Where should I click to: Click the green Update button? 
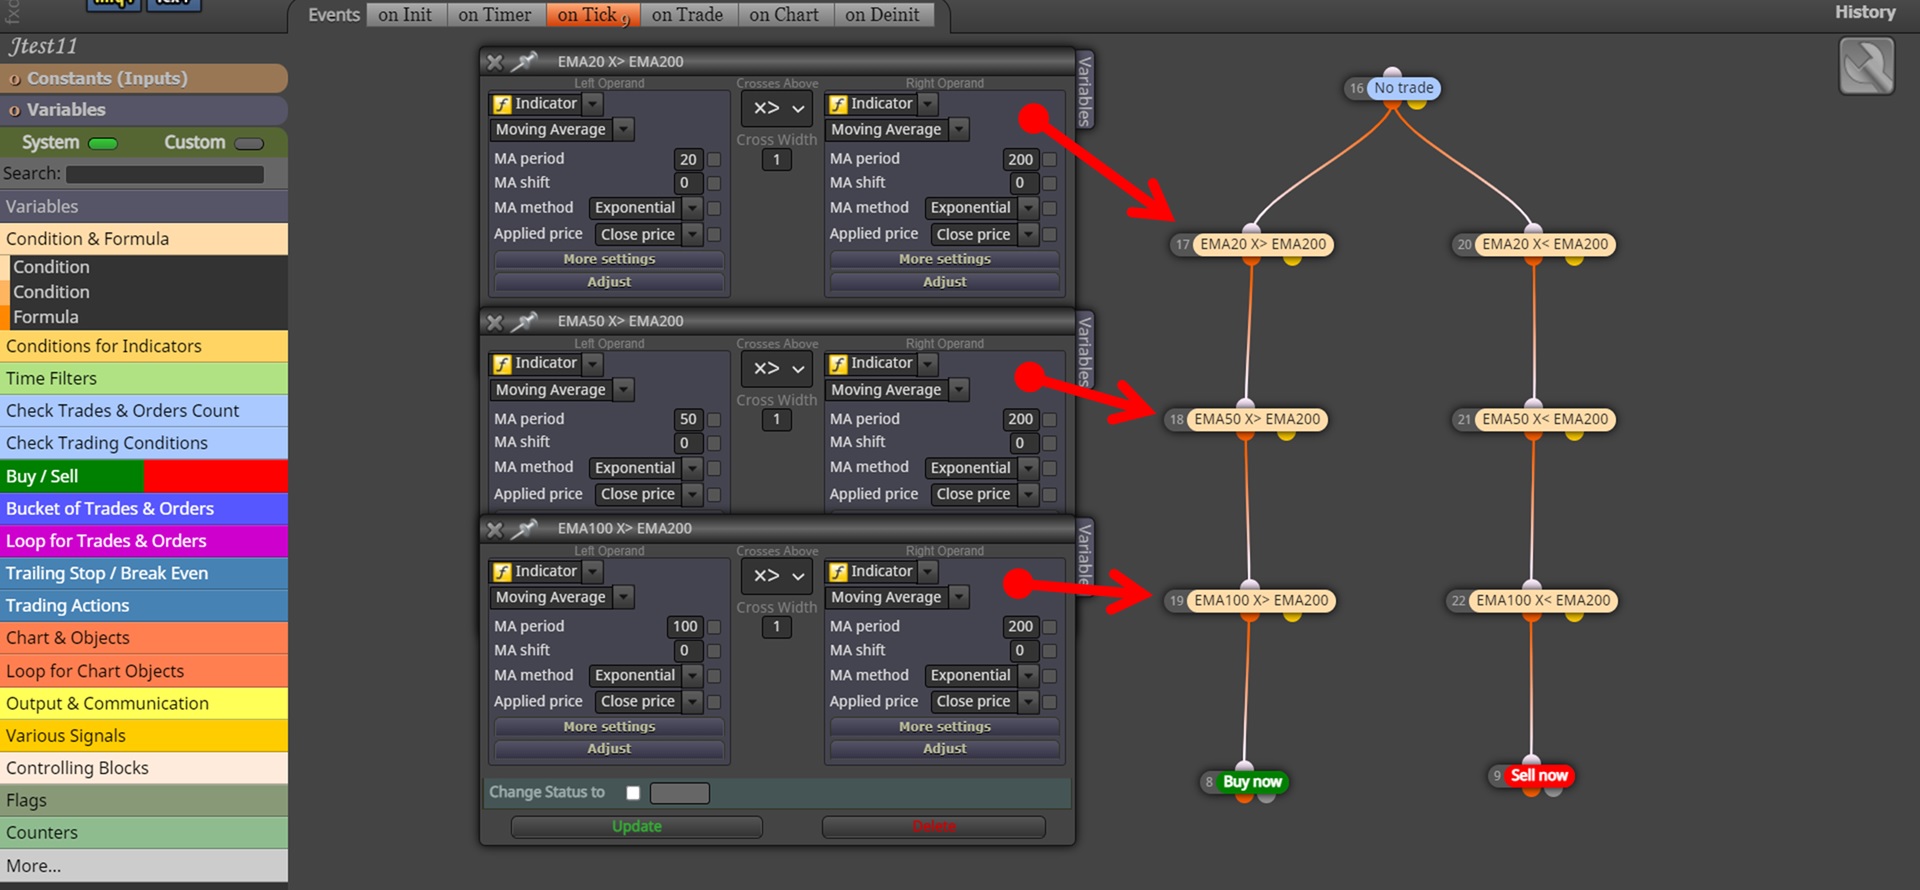click(x=637, y=827)
